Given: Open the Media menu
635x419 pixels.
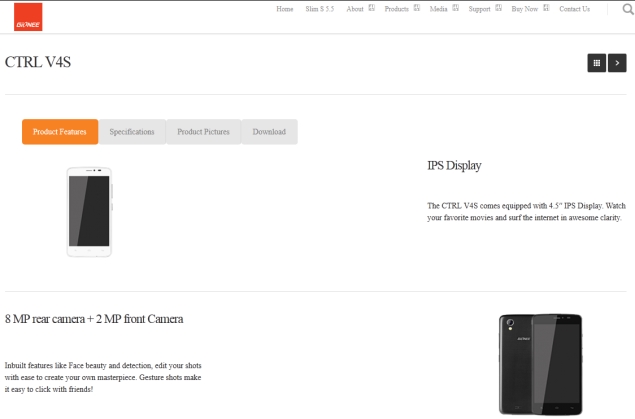Looking at the screenshot, I should pyautogui.click(x=439, y=9).
